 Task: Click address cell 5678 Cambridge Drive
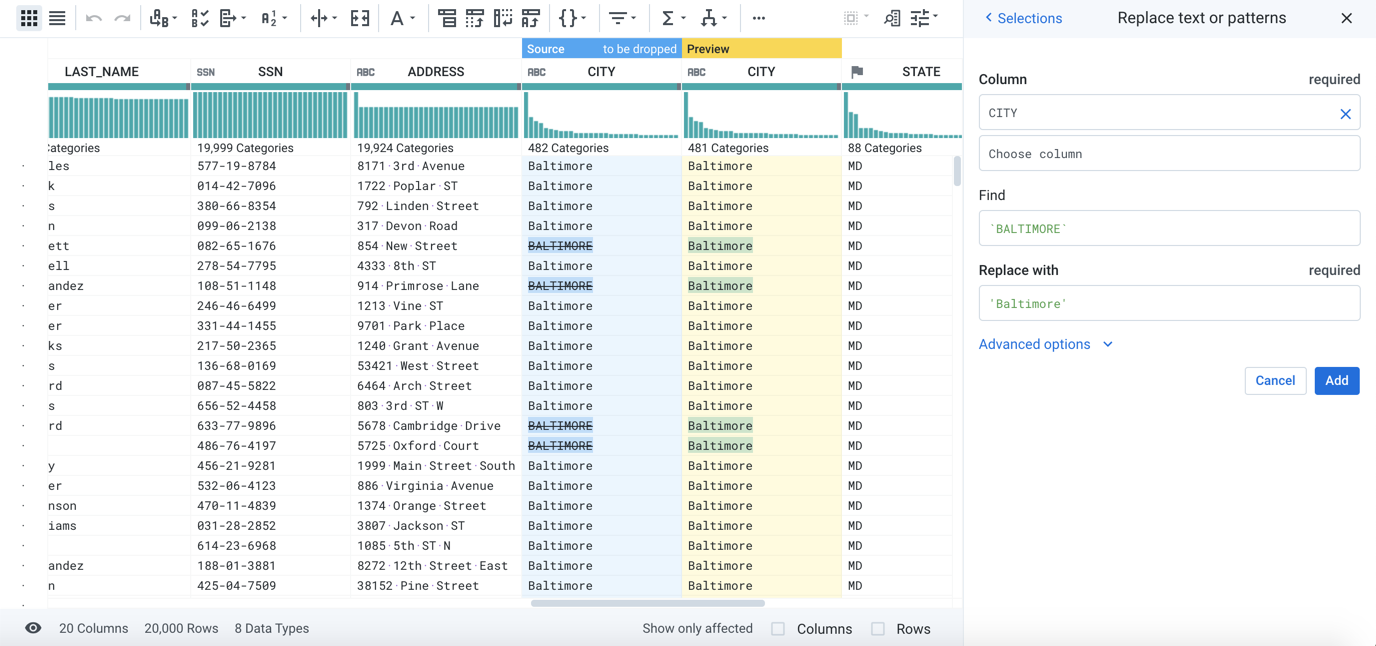click(x=429, y=426)
